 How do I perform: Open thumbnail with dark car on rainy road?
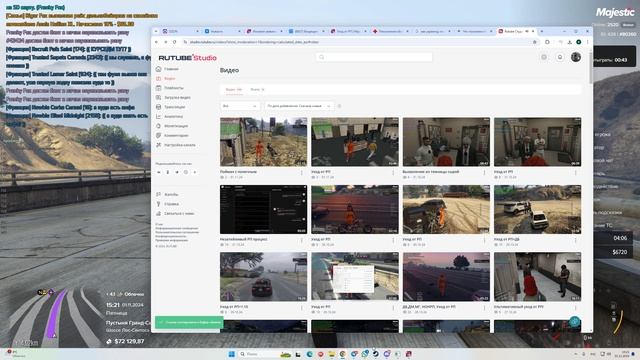tap(263, 277)
